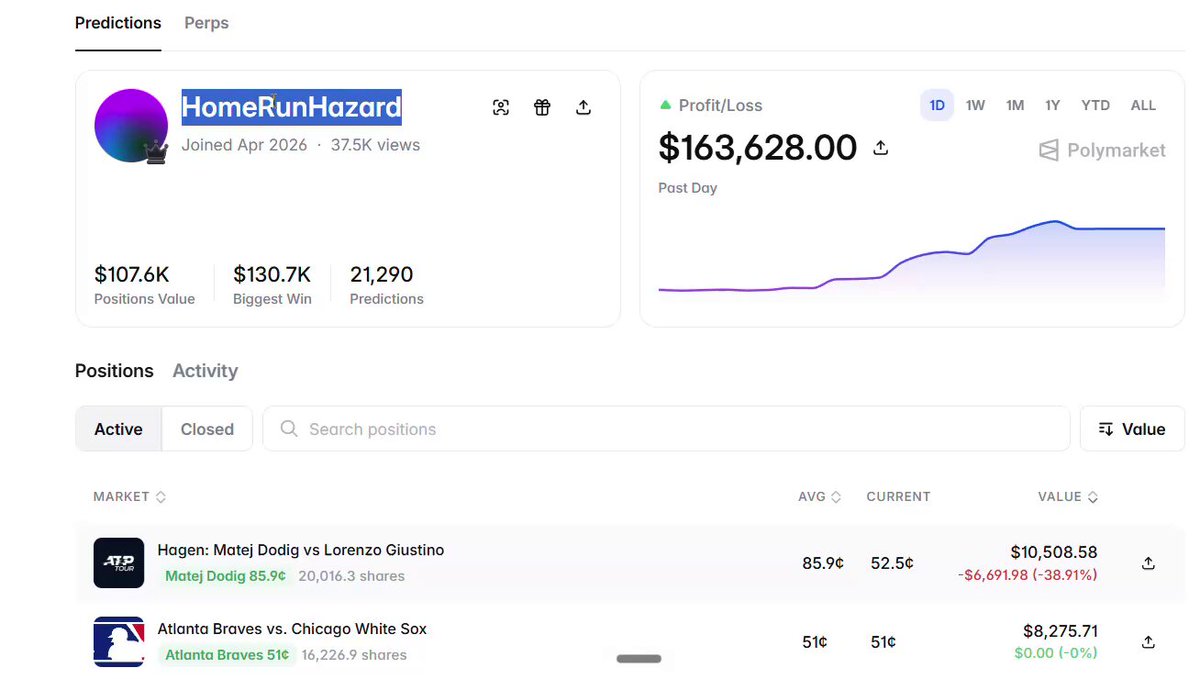Click the $8,275.71 position value

point(1060,631)
